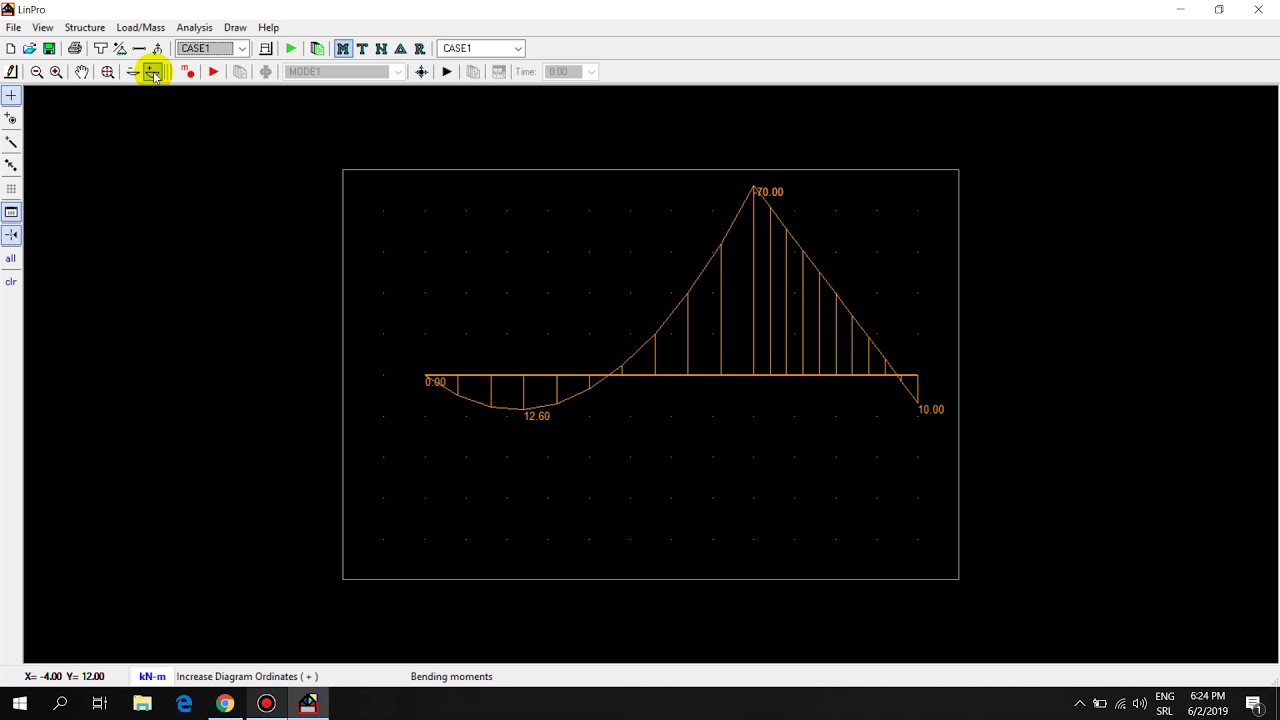The height and width of the screenshot is (720, 1280).
Task: Toggle the deflection triangle diagram icon
Action: (400, 49)
